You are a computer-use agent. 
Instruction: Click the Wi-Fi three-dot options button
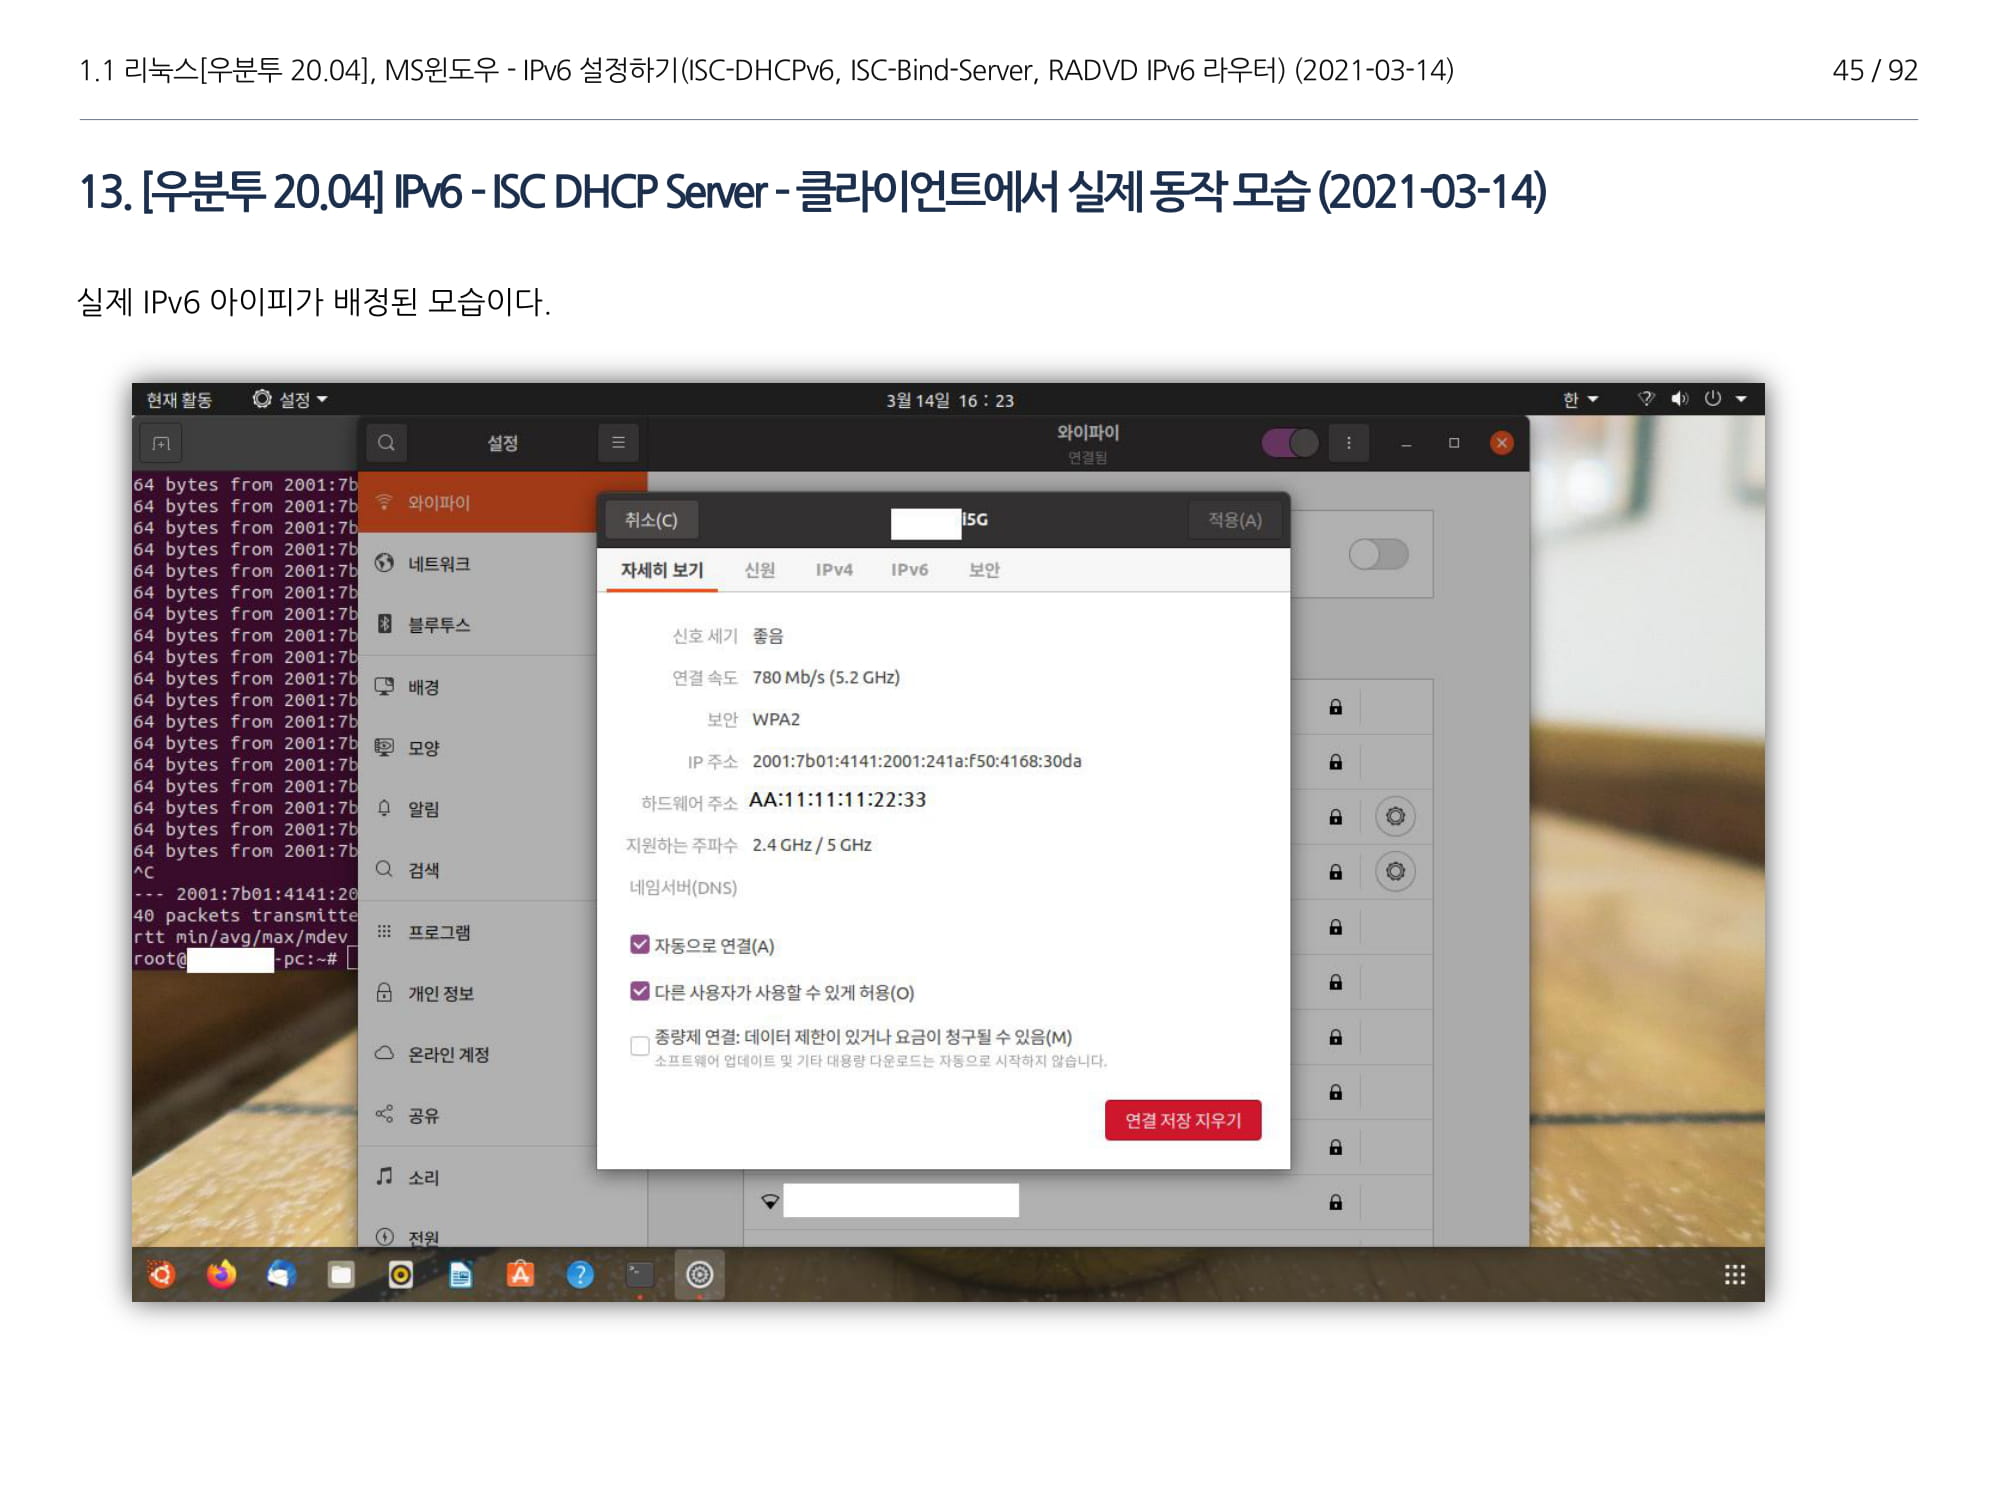click(1348, 443)
